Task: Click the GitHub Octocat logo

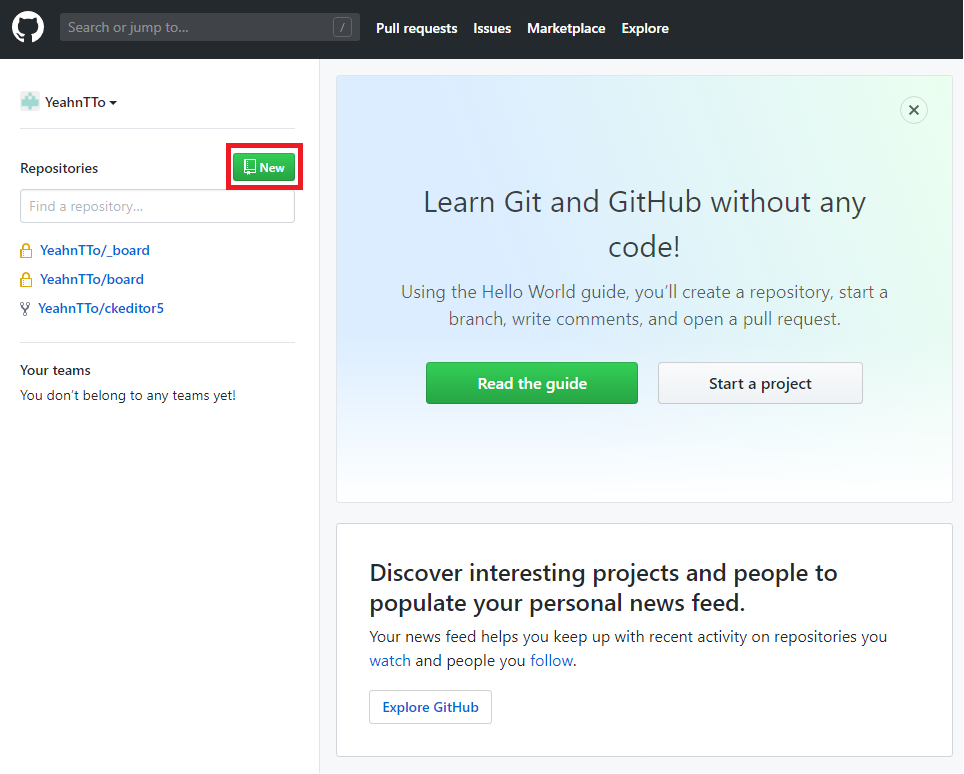Action: point(28,28)
